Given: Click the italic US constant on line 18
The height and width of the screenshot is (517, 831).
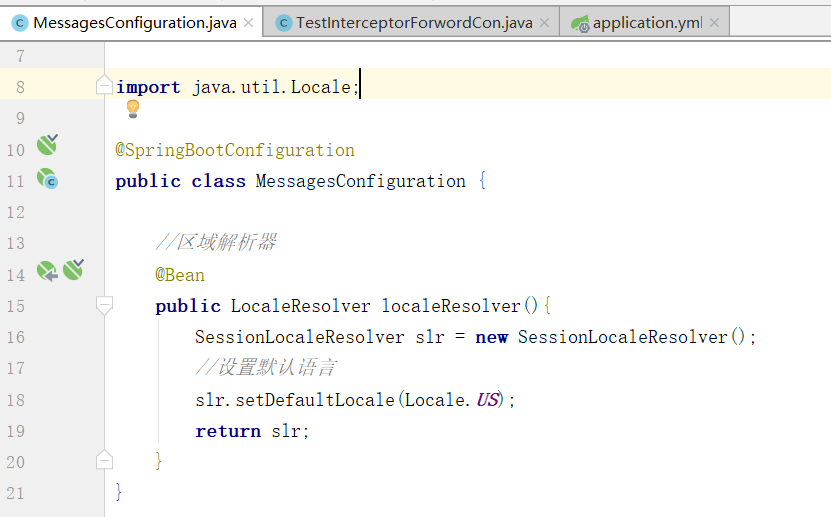Looking at the screenshot, I should [x=488, y=400].
